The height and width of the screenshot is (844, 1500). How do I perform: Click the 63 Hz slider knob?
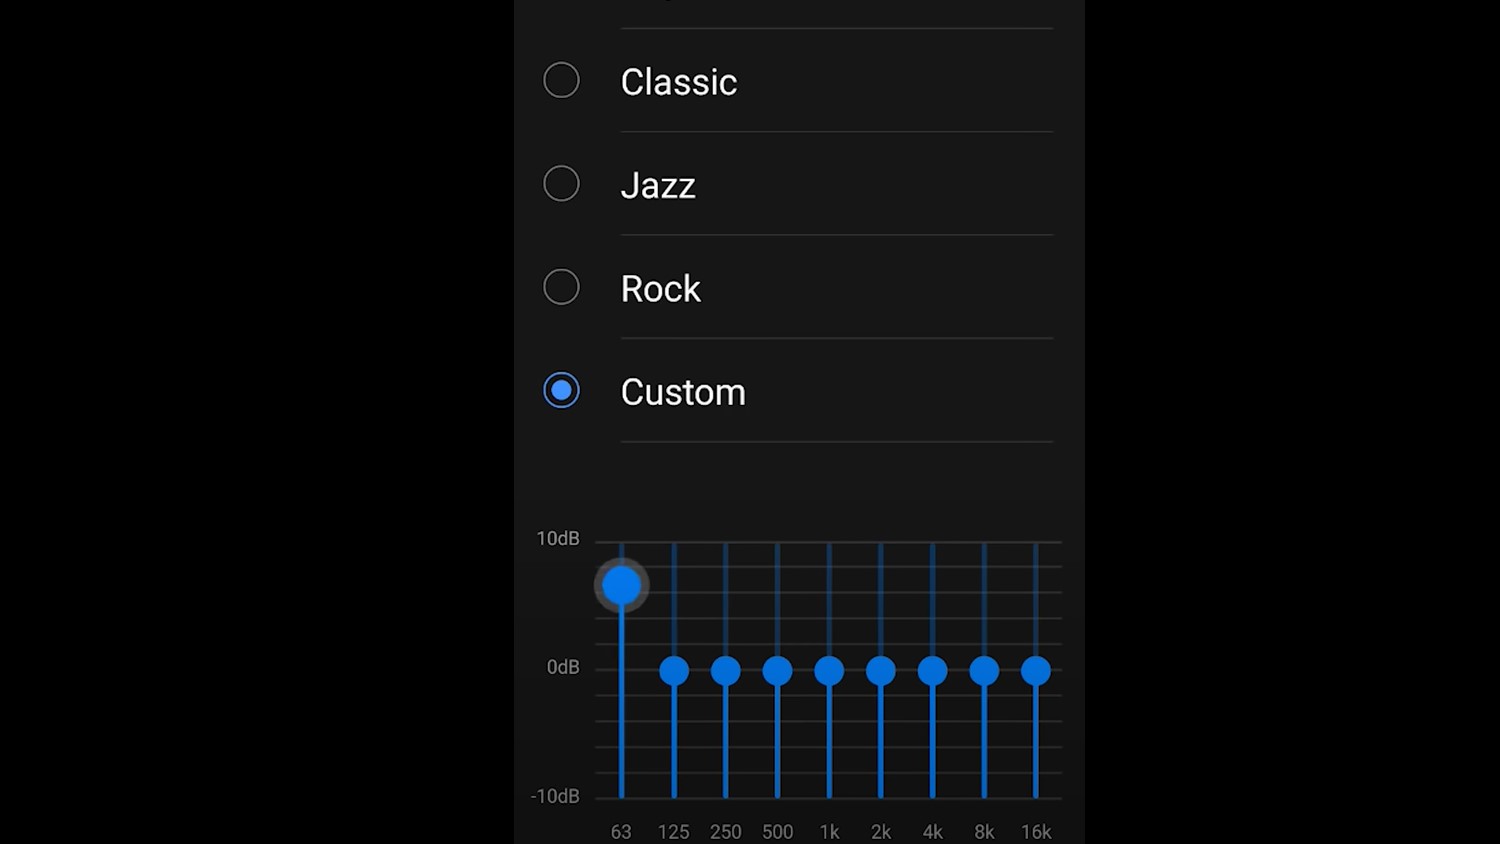[x=621, y=586]
